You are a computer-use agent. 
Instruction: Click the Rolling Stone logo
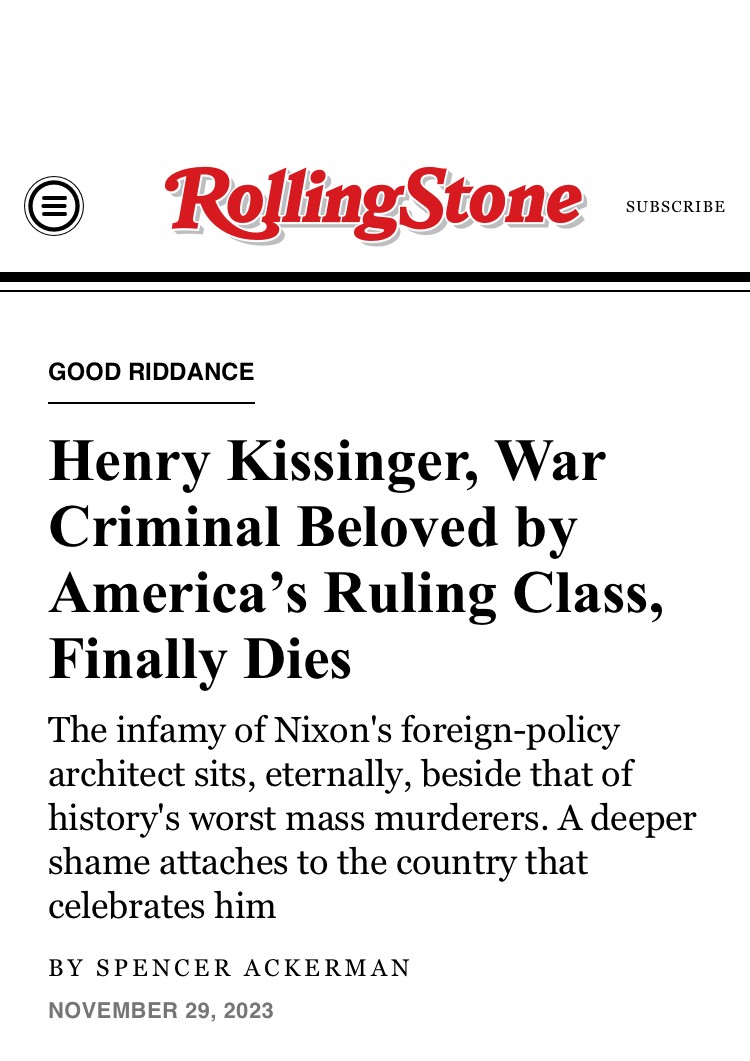[374, 204]
